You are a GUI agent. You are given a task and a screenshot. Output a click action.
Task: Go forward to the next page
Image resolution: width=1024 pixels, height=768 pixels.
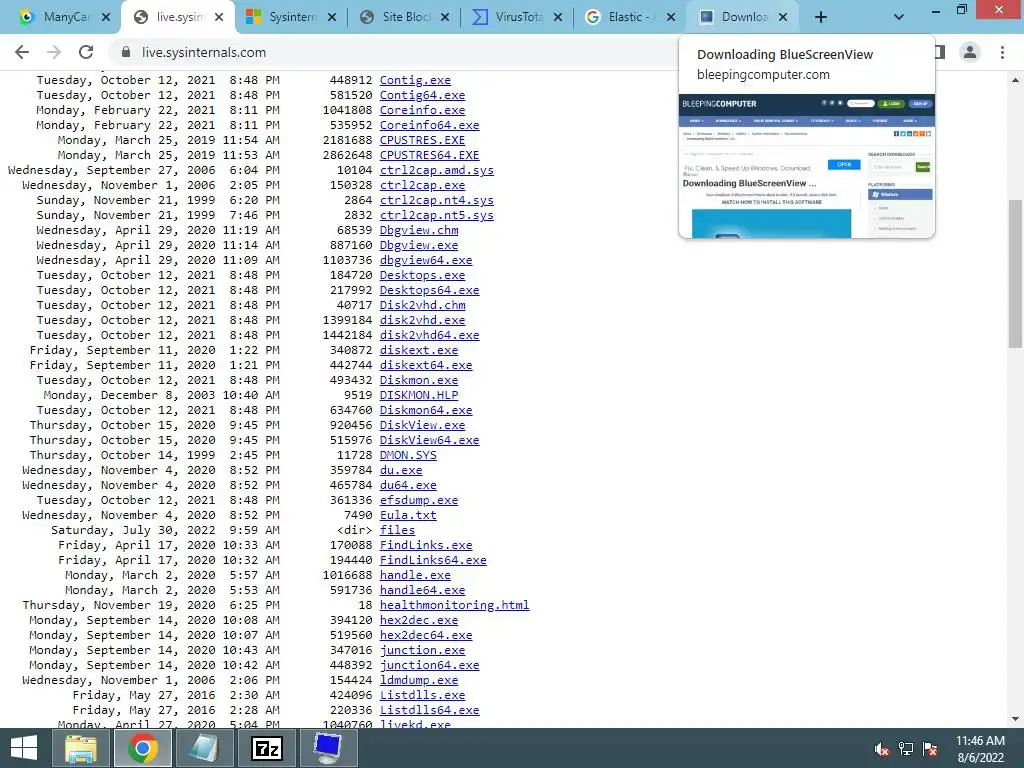(54, 52)
